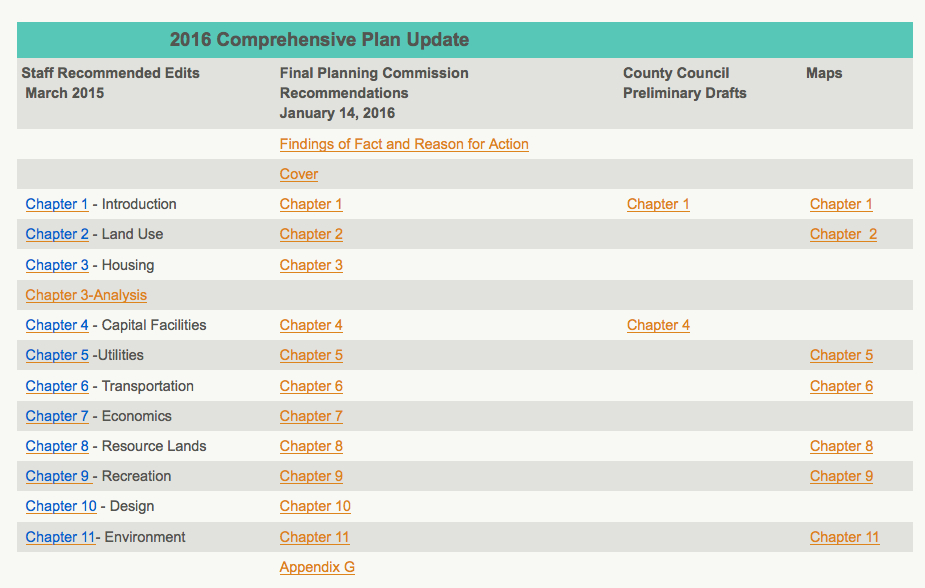Open Chapter 8 Planning Commission recommendation
925x588 pixels.
coord(310,446)
